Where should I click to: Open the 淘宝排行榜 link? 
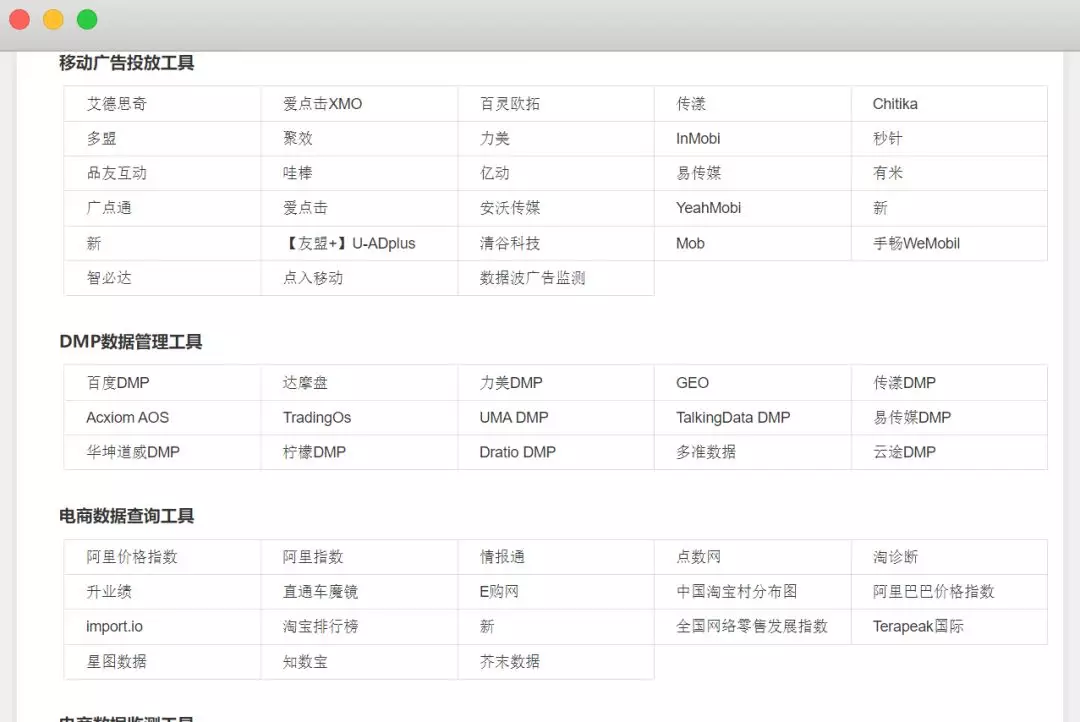(320, 626)
